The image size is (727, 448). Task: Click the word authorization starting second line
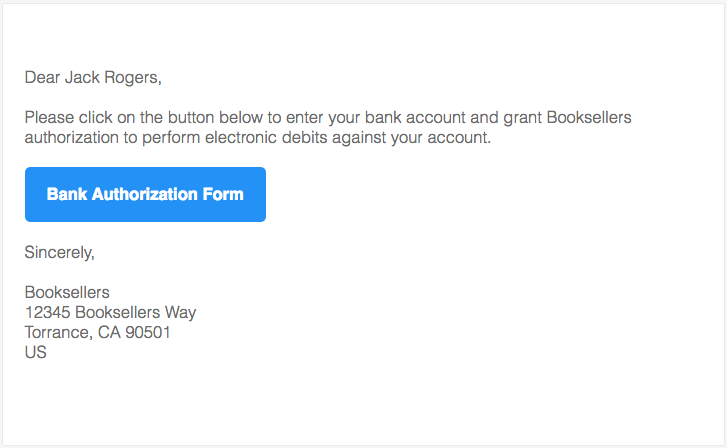tap(71, 138)
